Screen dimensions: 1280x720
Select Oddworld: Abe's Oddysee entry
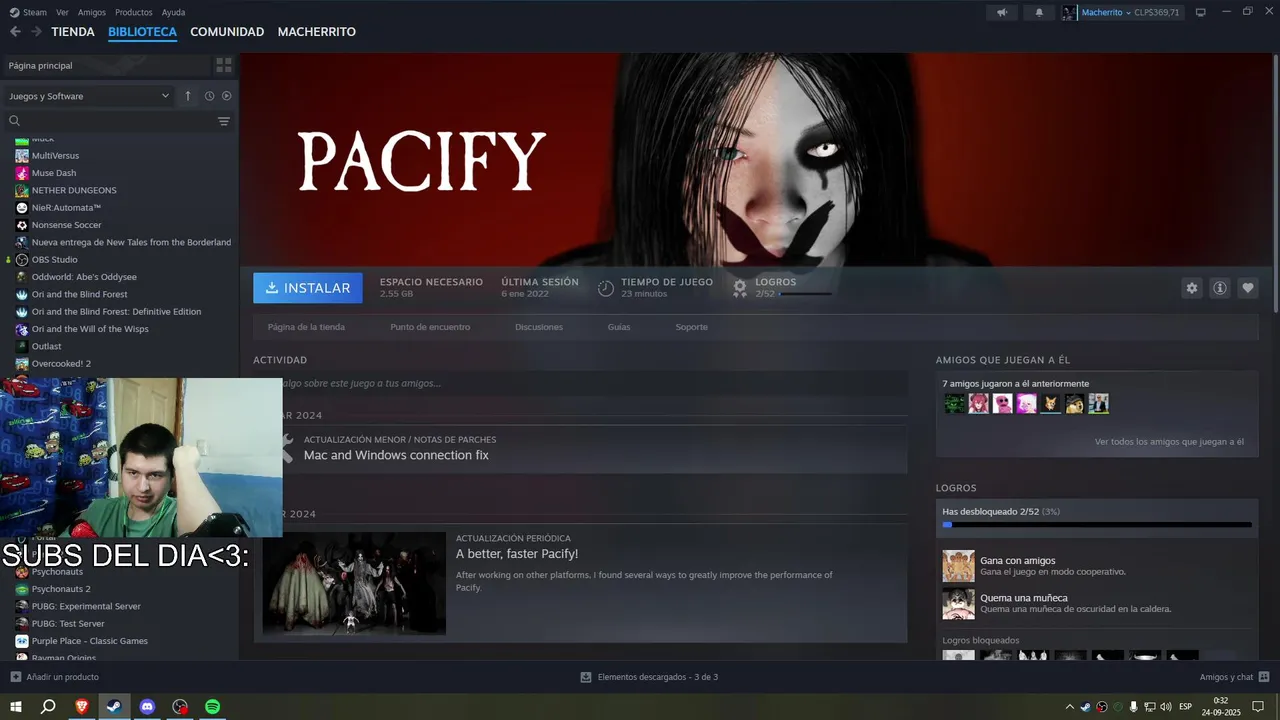click(x=84, y=277)
